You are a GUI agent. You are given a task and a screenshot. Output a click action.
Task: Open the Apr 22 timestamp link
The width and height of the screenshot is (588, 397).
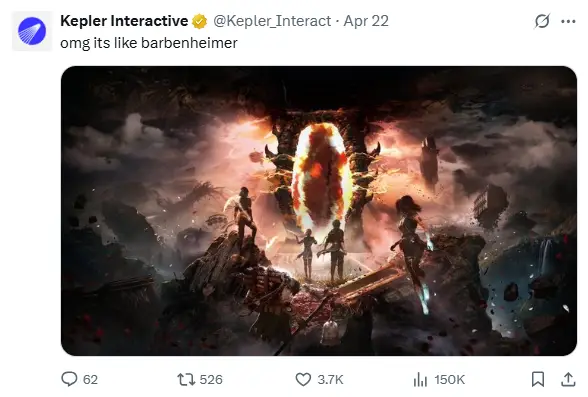coord(366,21)
